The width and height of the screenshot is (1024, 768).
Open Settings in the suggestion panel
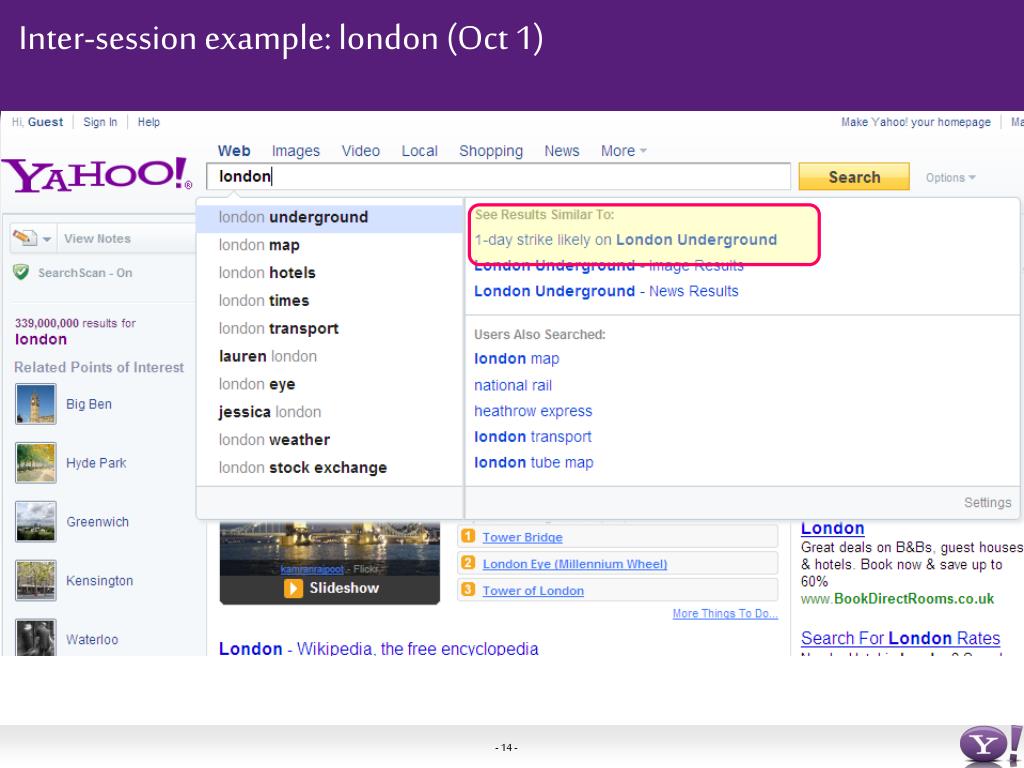coord(987,502)
